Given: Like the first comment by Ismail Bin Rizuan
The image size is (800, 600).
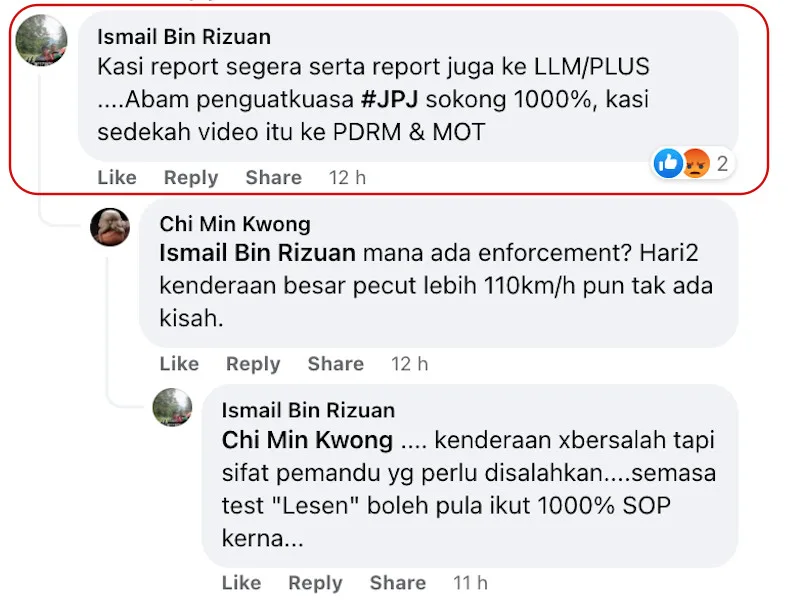Looking at the screenshot, I should tap(117, 178).
